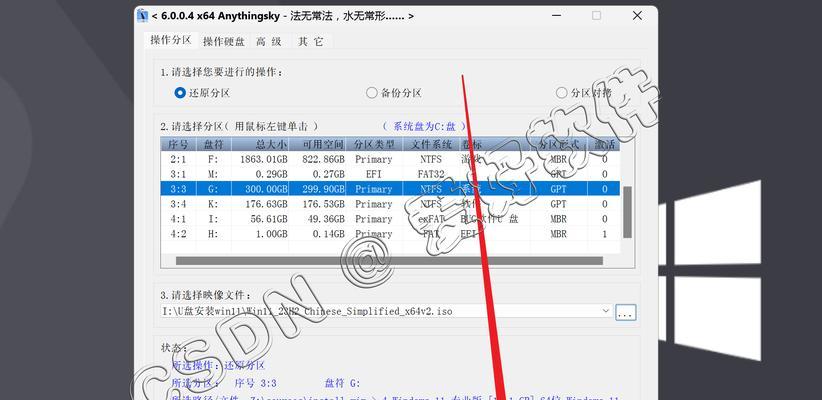Image resolution: width=822 pixels, height=400 pixels.
Task: Click the browse "..." button
Action: [625, 312]
